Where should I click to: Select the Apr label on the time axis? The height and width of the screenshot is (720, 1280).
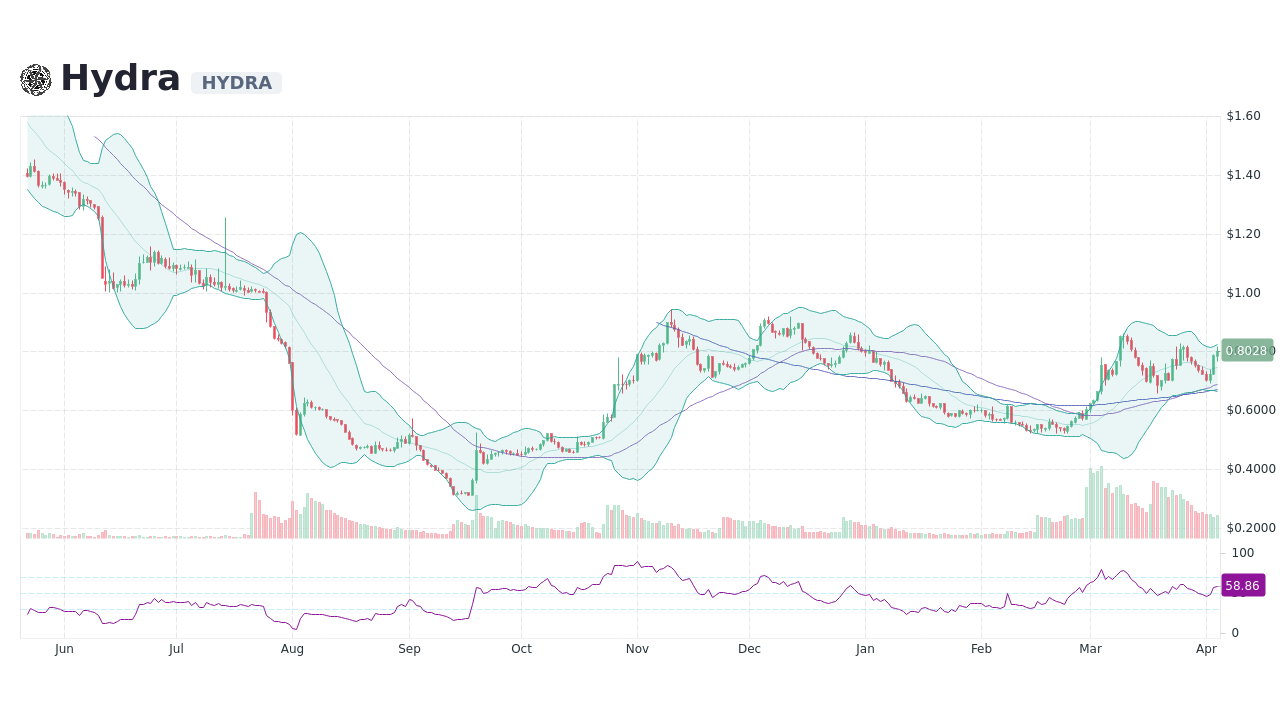[1207, 649]
